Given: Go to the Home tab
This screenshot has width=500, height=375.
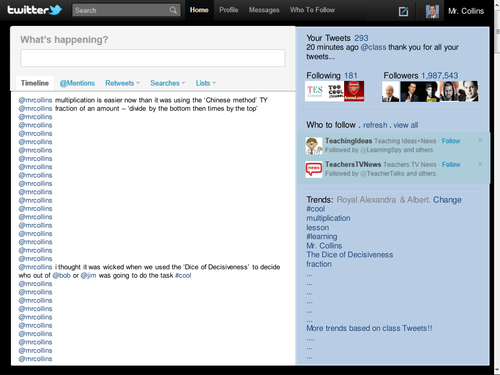Looking at the screenshot, I should [199, 10].
